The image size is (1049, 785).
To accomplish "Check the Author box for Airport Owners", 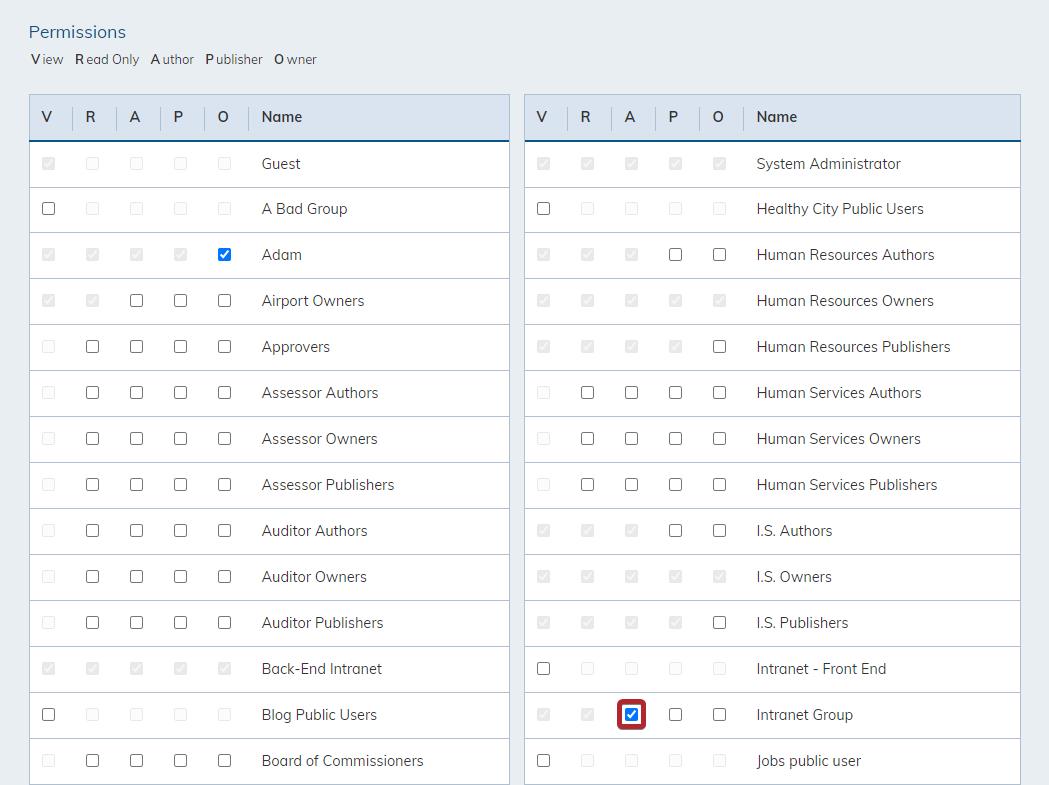I will pyautogui.click(x=136, y=301).
